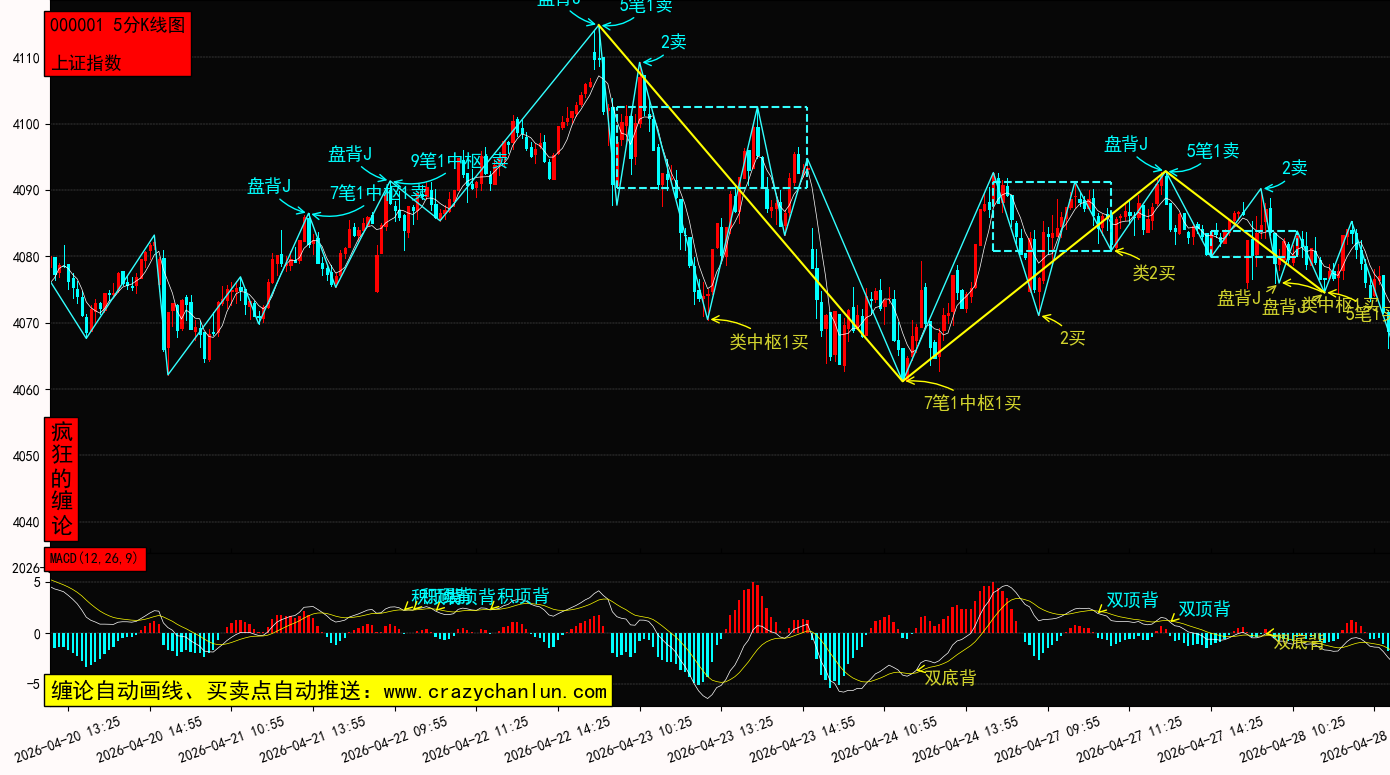This screenshot has height=775, width=1390.
Task: Select the leftmost 盘背J annotation
Action: tap(269, 186)
